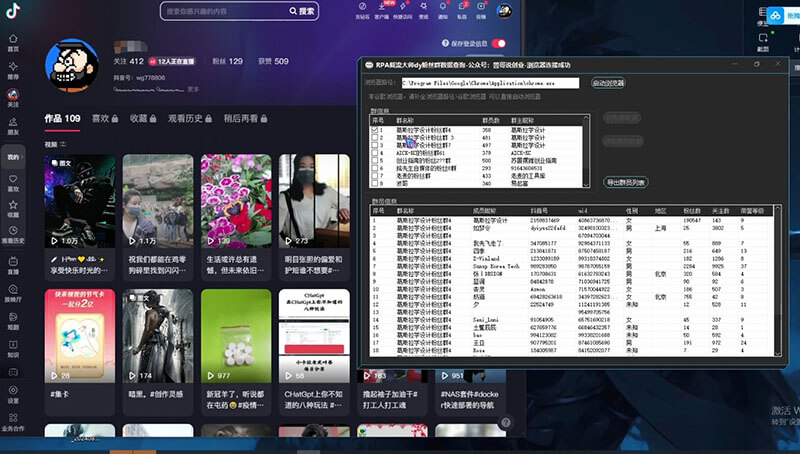Select the 作品 109 tab
This screenshot has width=800, height=454.
pyautogui.click(x=62, y=118)
